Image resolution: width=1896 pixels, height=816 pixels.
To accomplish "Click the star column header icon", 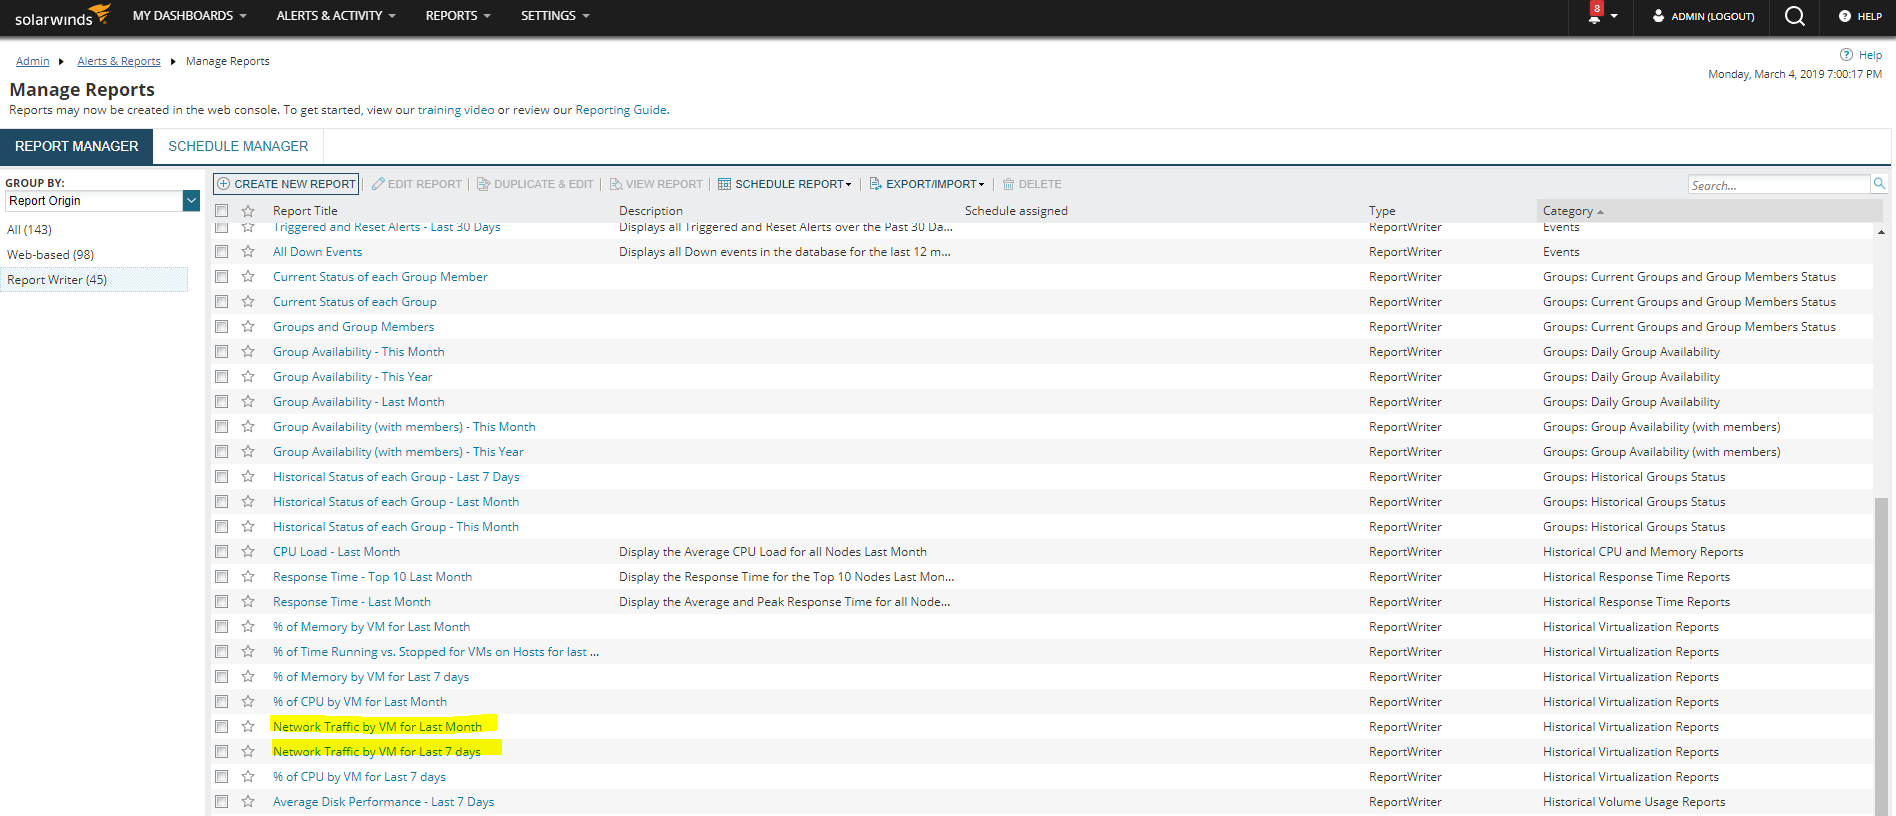I will (x=248, y=211).
